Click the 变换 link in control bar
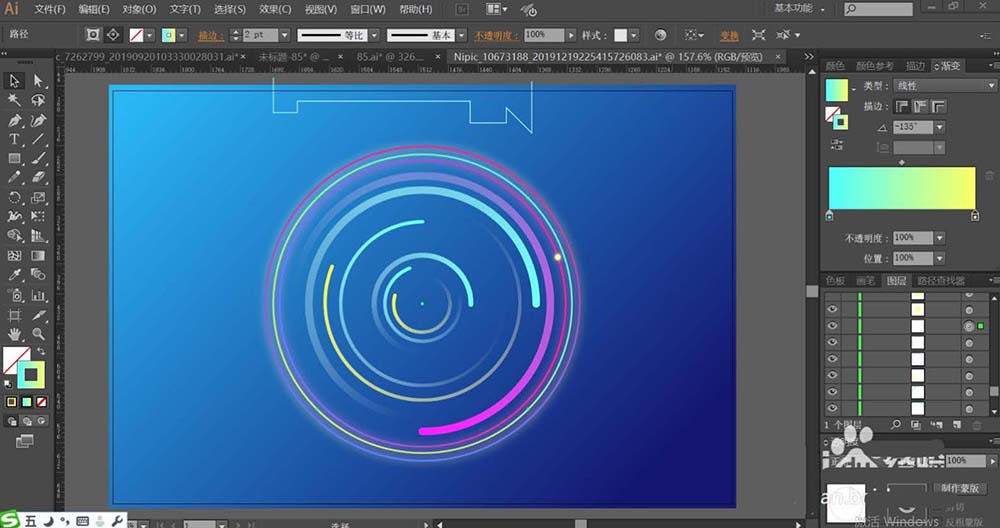Image resolution: width=1000 pixels, height=528 pixels. point(729,35)
